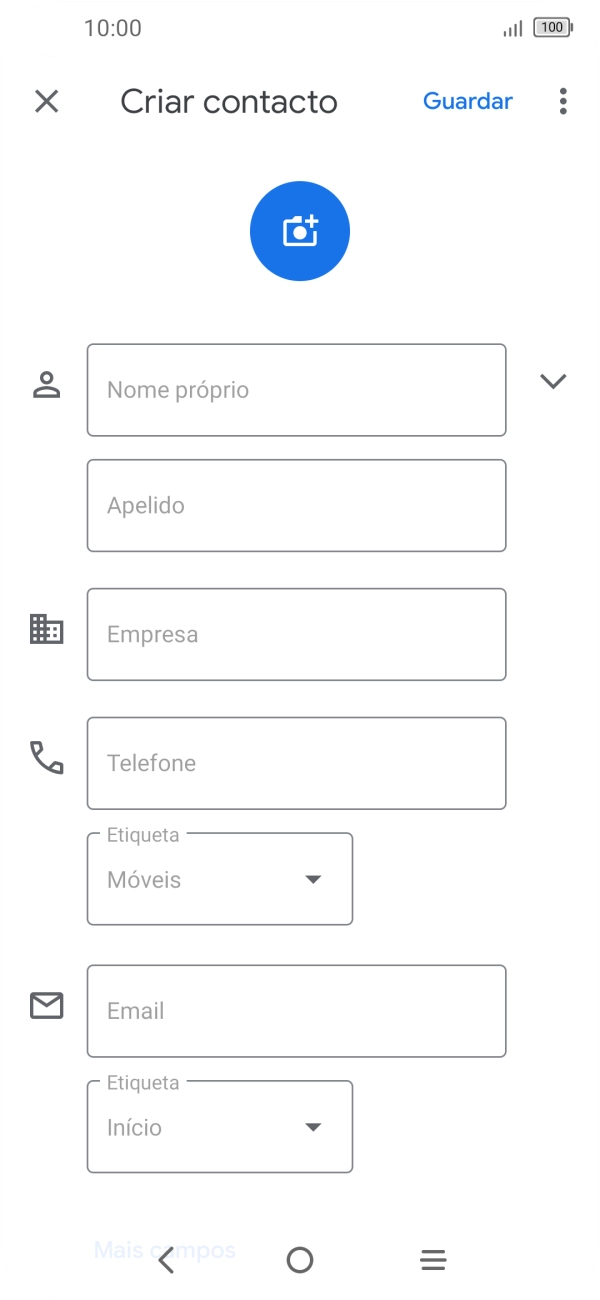The width and height of the screenshot is (600, 1300).
Task: Select the Nome próprio input field
Action: point(296,390)
